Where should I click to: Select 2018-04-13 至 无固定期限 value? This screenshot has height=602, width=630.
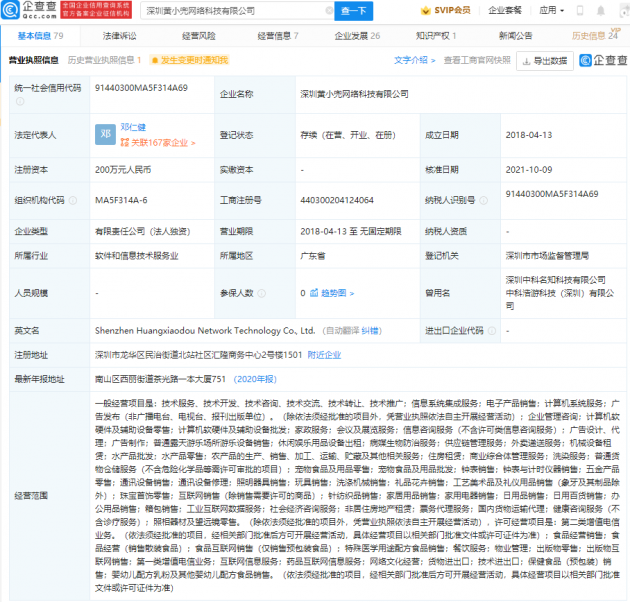coord(350,231)
